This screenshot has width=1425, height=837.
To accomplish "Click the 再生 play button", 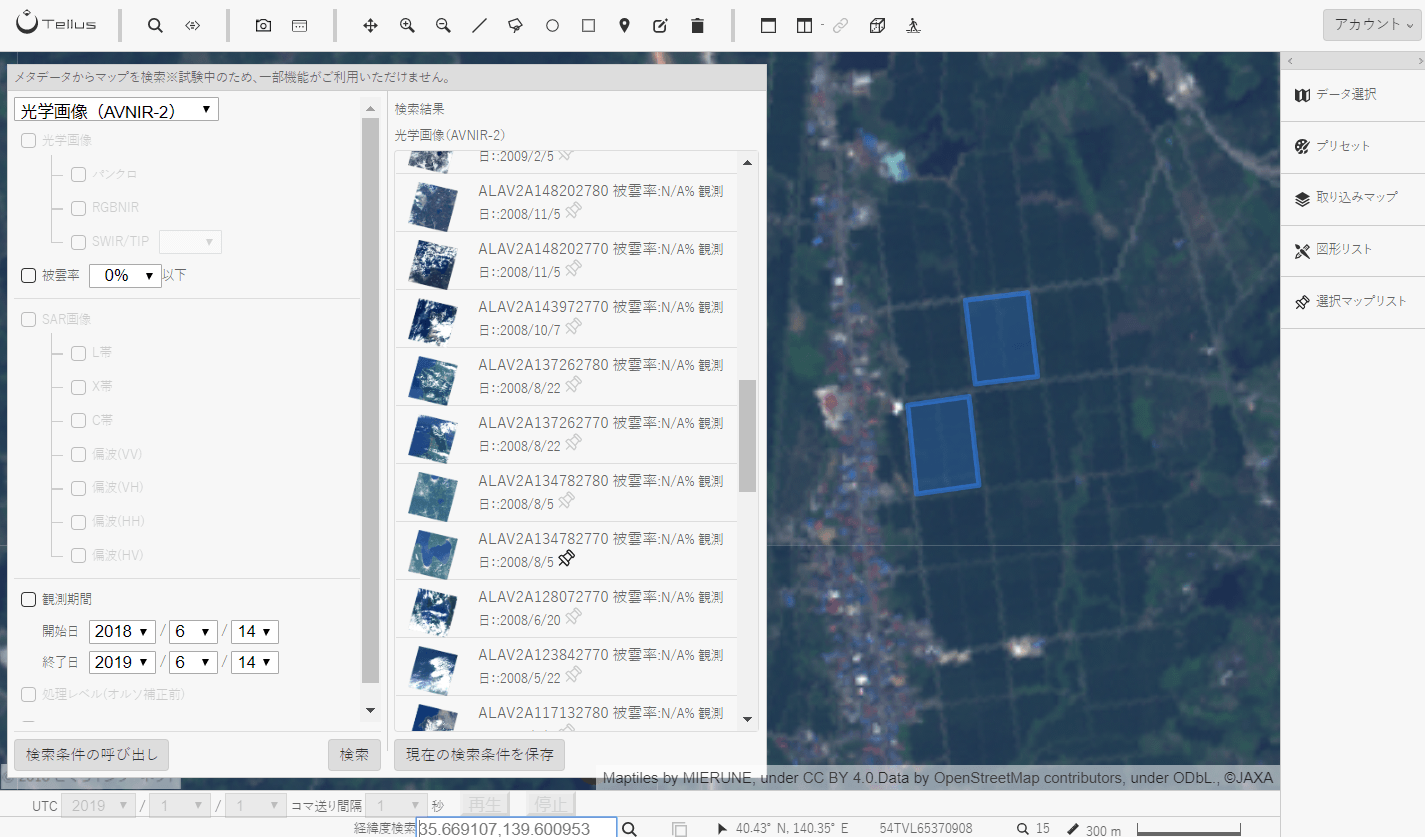I will (485, 805).
